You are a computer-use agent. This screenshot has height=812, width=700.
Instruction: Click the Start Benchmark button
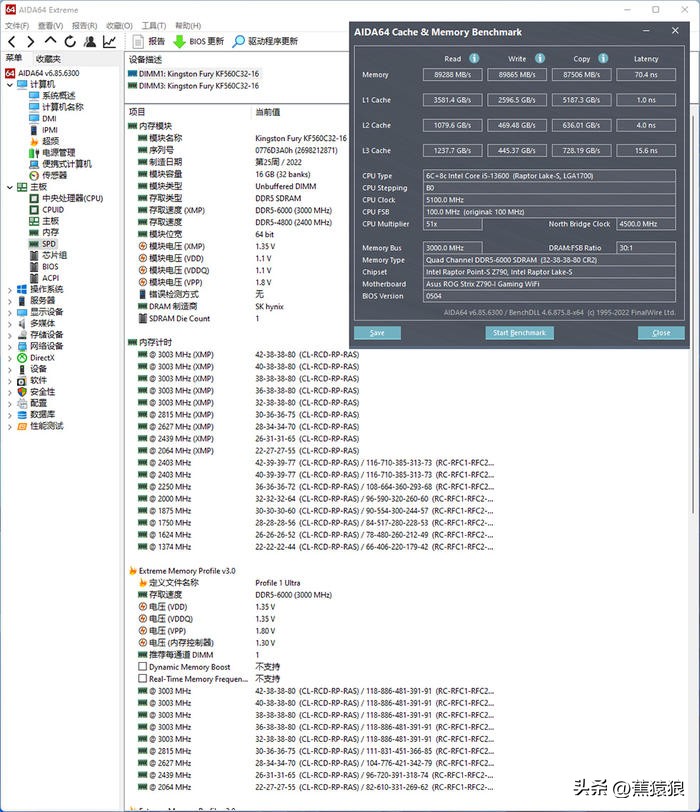click(519, 333)
